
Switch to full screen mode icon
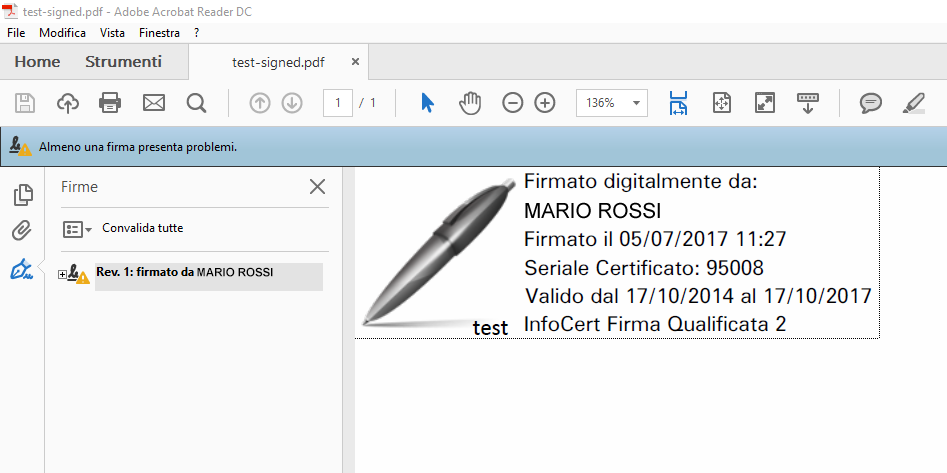pos(765,103)
